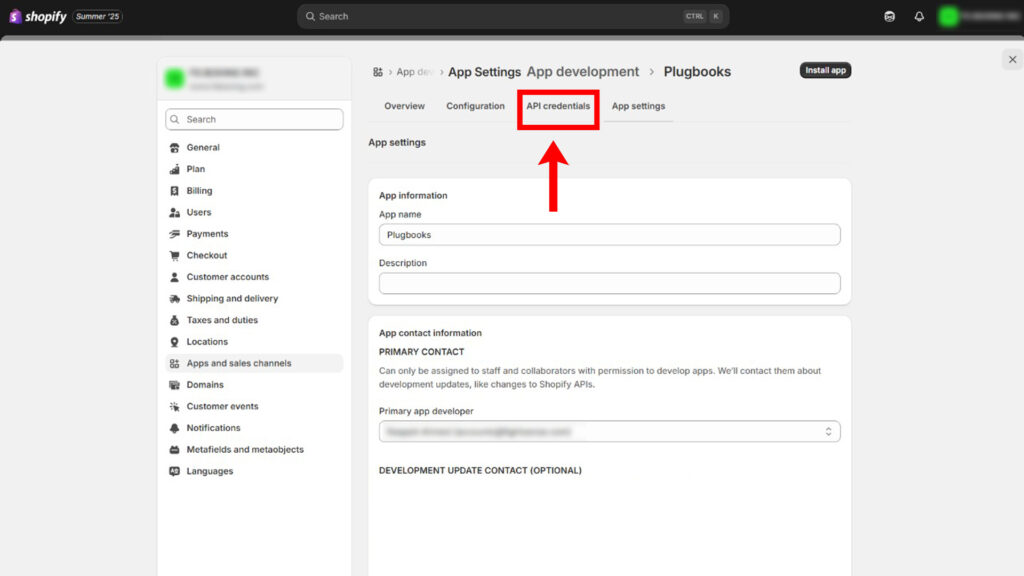Focus the settings sidebar Search field

point(254,120)
